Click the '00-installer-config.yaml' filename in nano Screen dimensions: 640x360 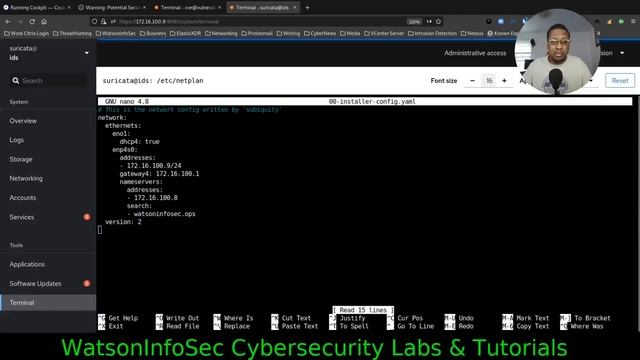point(372,102)
